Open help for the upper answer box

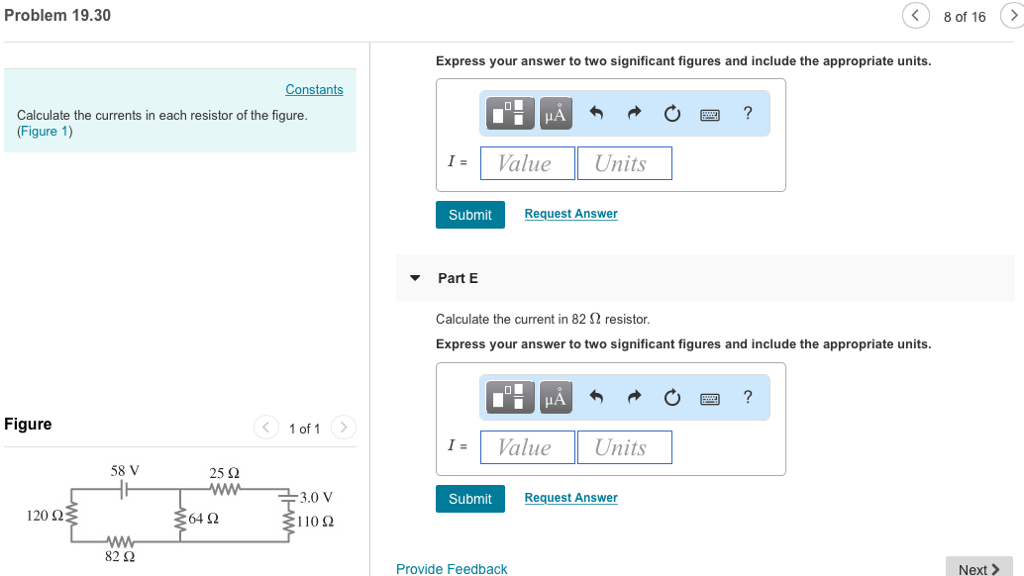pyautogui.click(x=748, y=114)
